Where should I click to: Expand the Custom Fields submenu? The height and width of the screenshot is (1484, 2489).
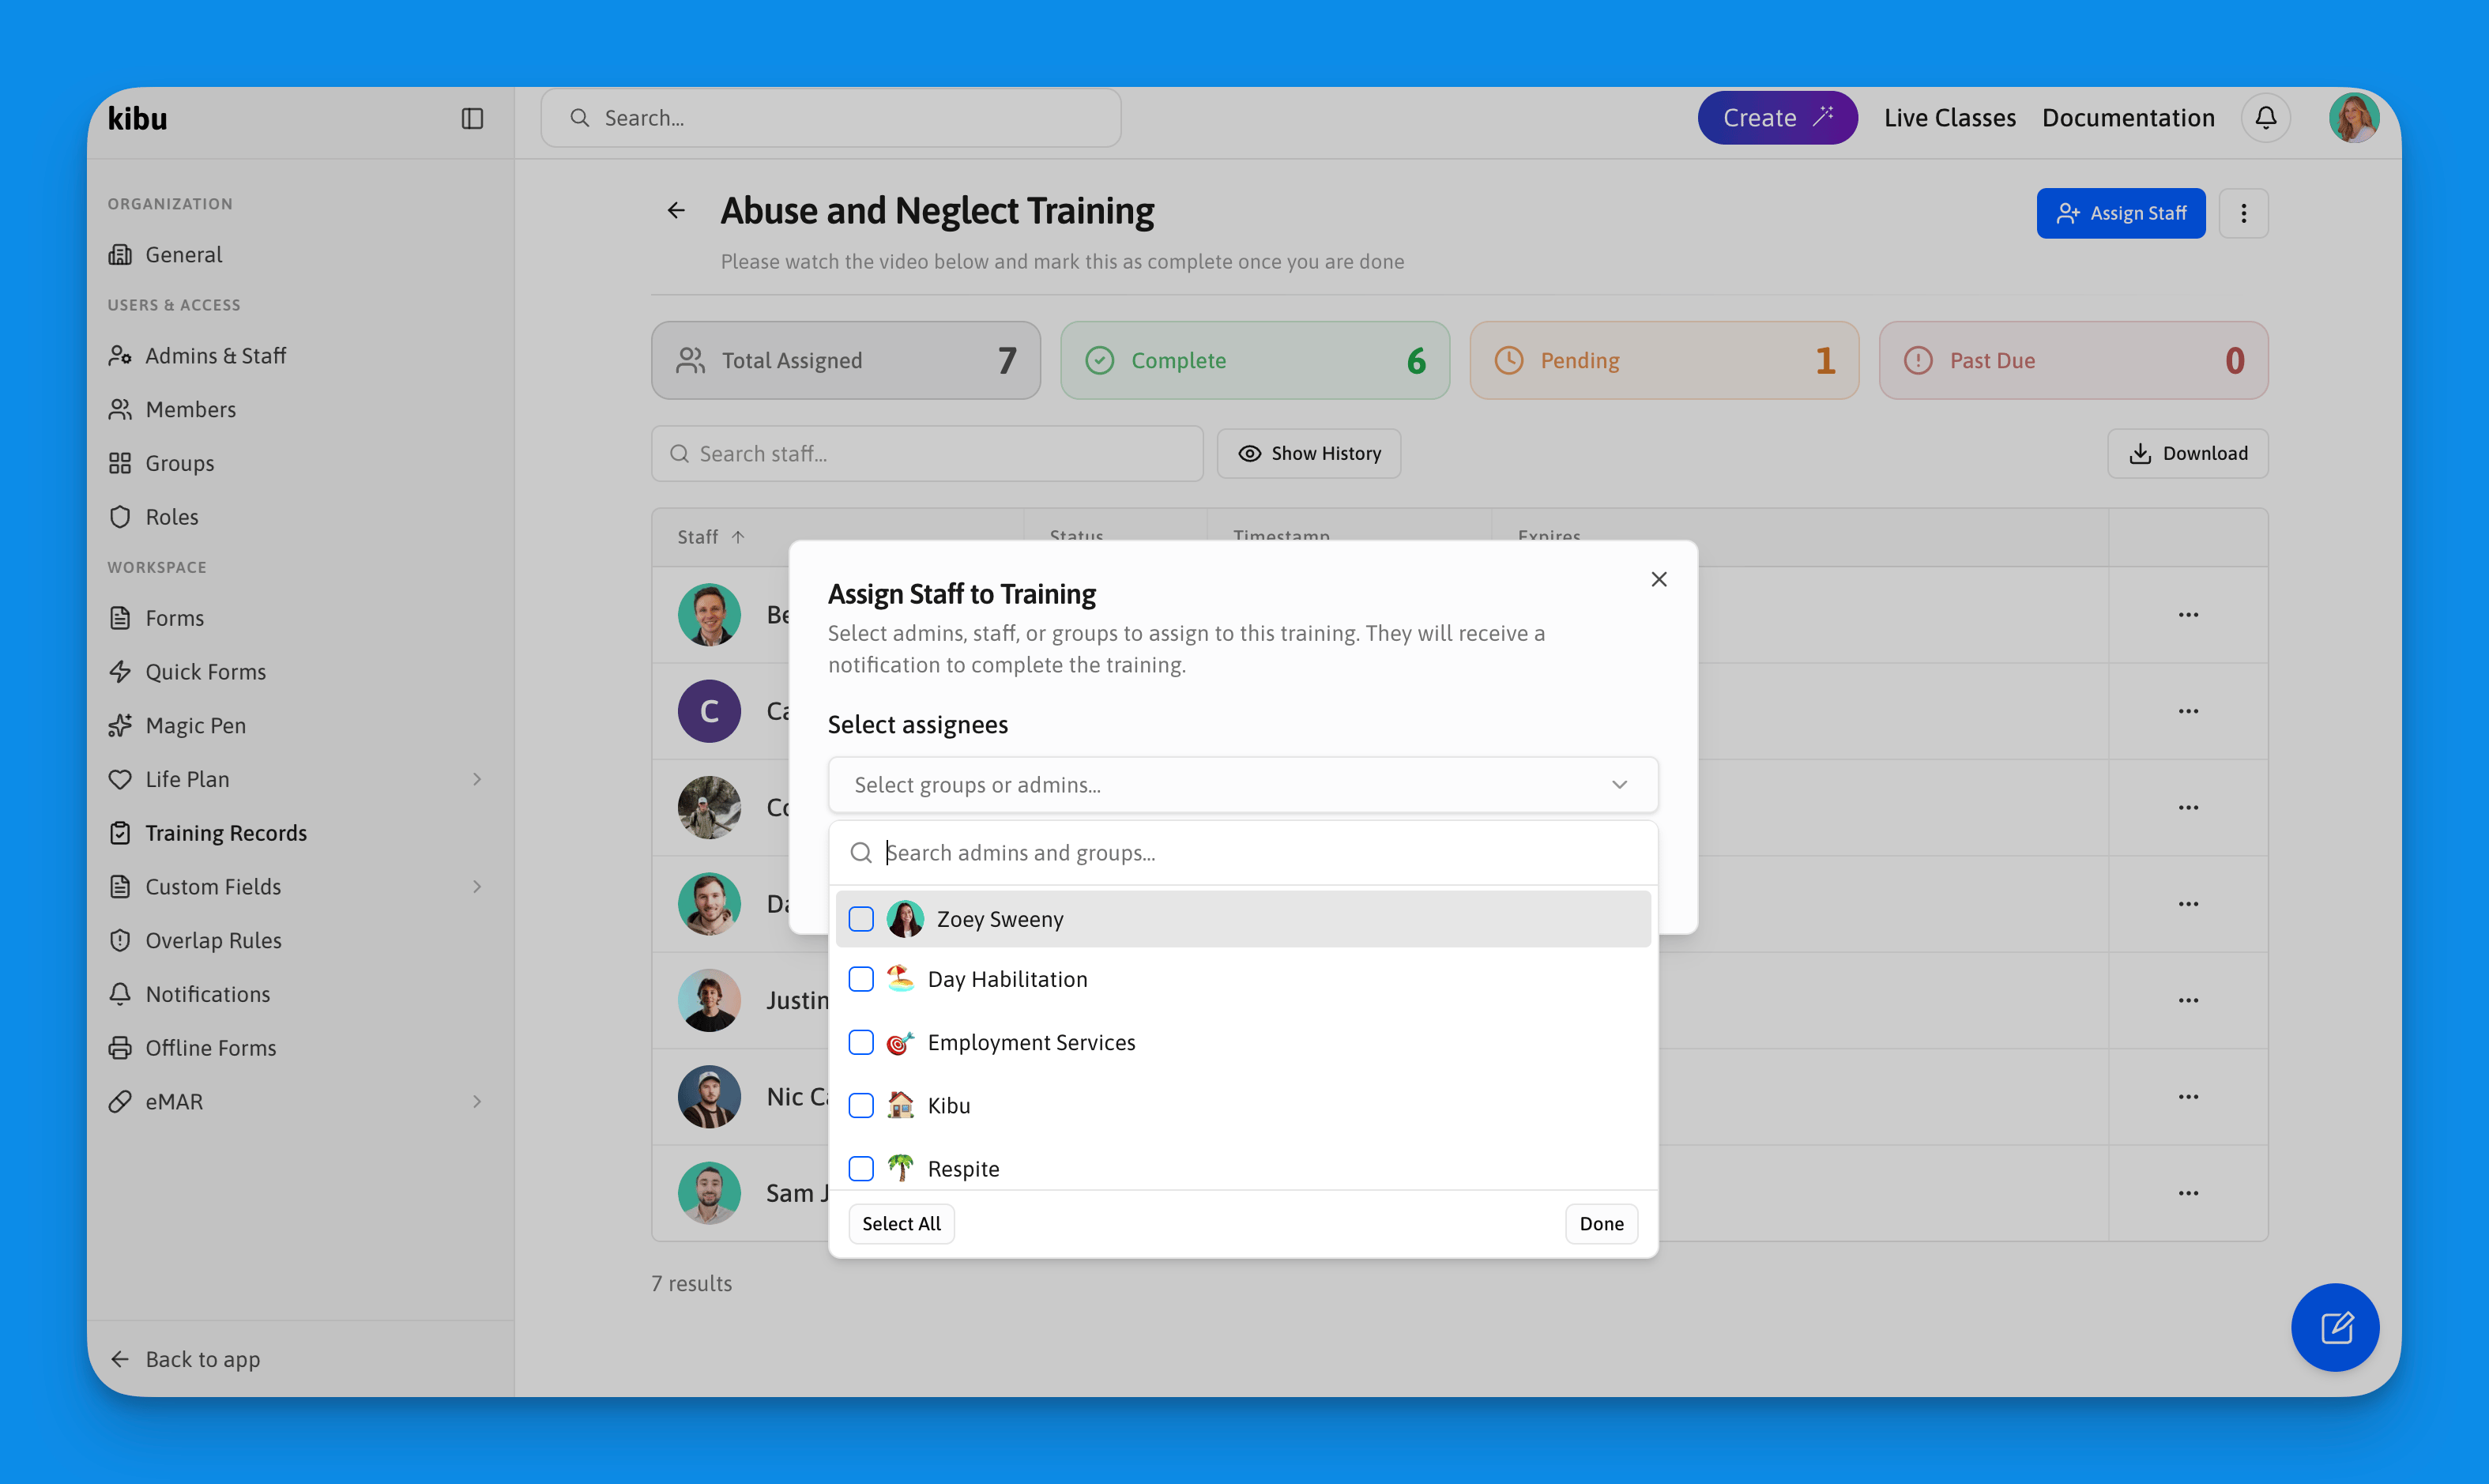tap(477, 886)
